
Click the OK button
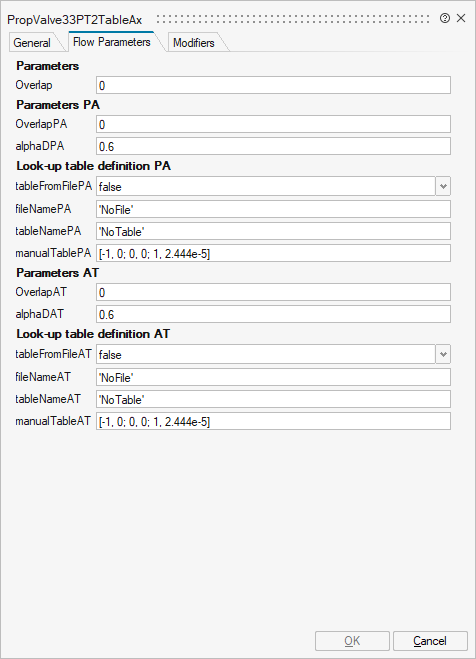pos(352,641)
